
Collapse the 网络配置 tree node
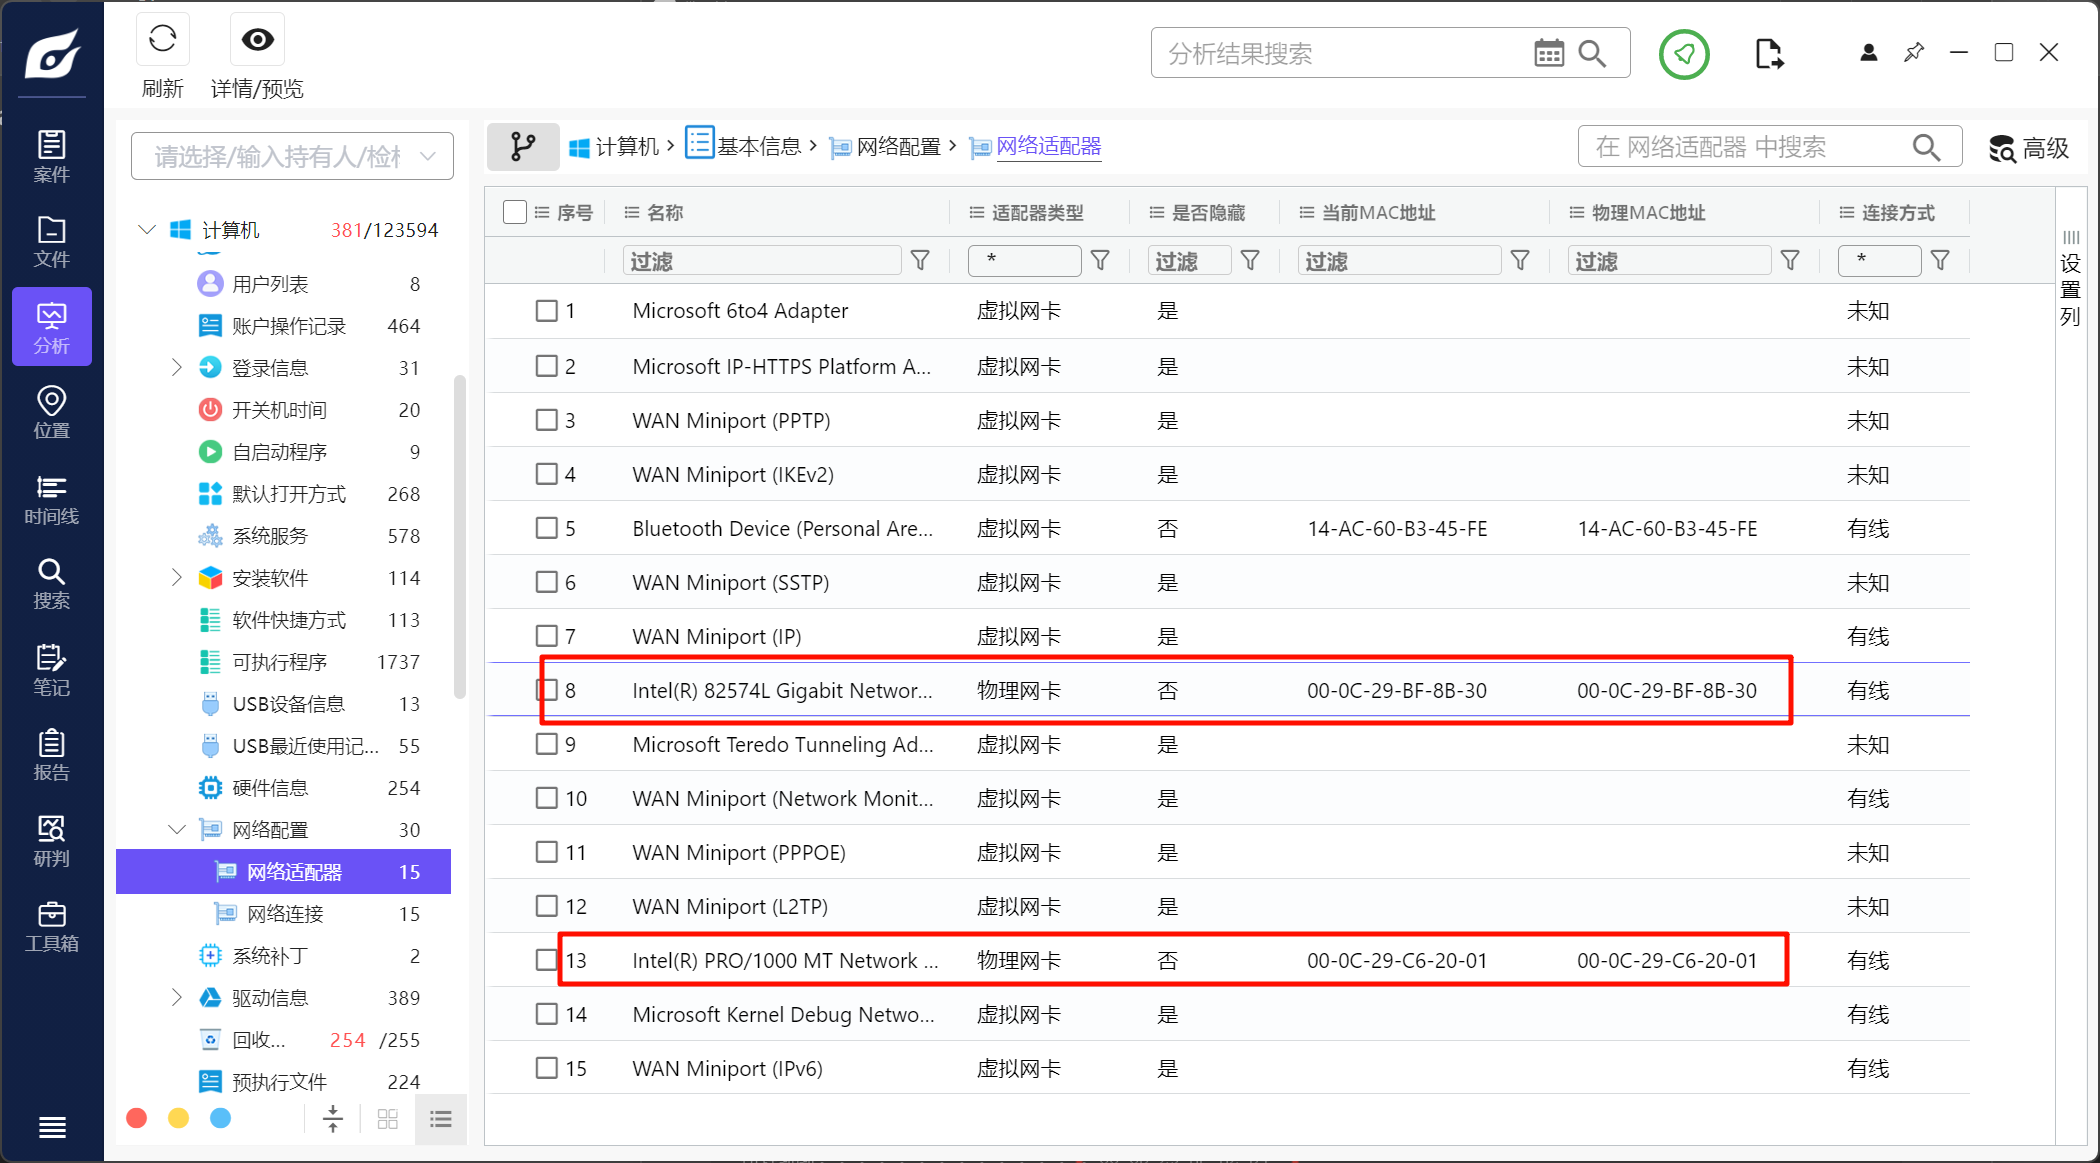point(177,830)
